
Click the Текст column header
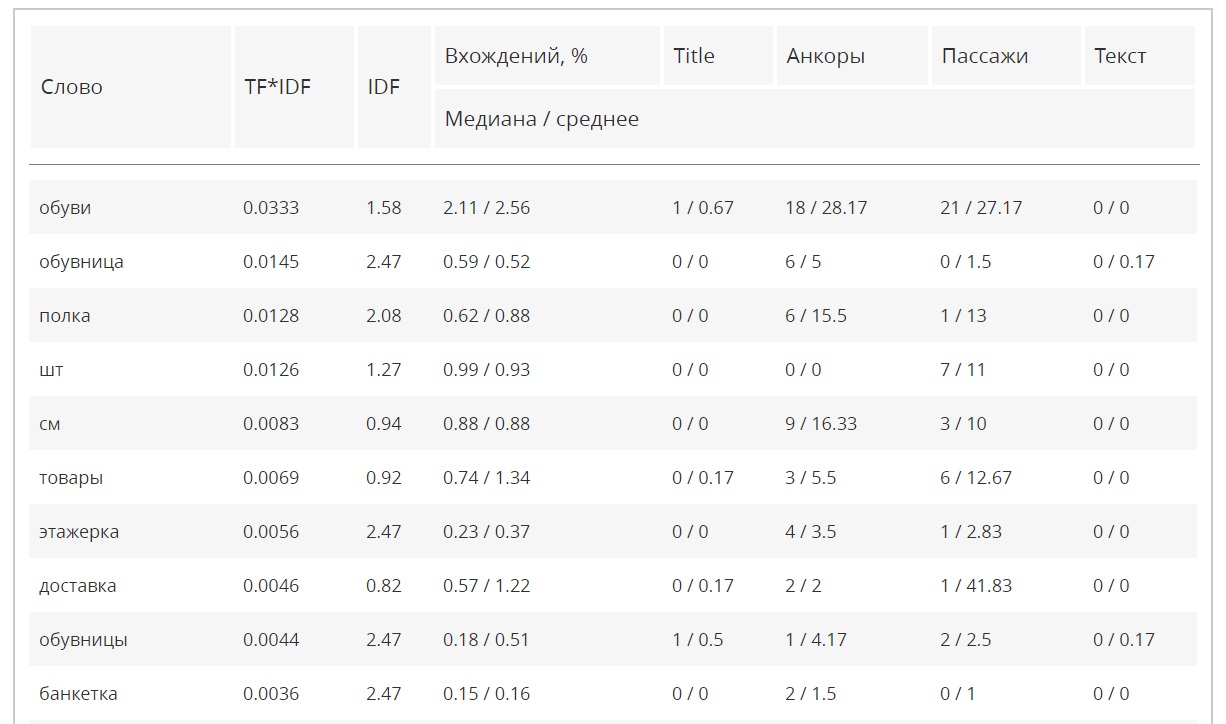point(1120,56)
